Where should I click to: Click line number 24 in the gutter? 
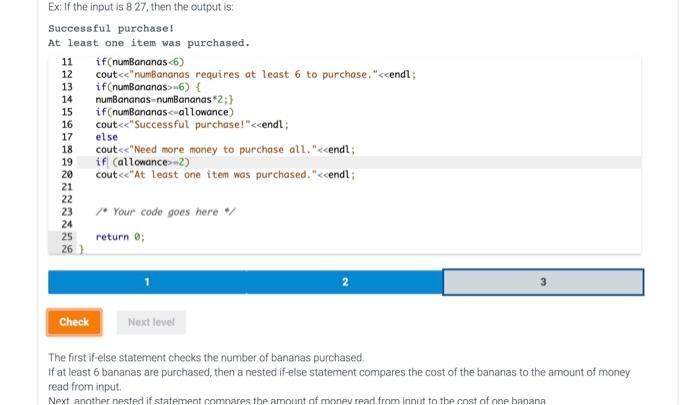tap(67, 224)
